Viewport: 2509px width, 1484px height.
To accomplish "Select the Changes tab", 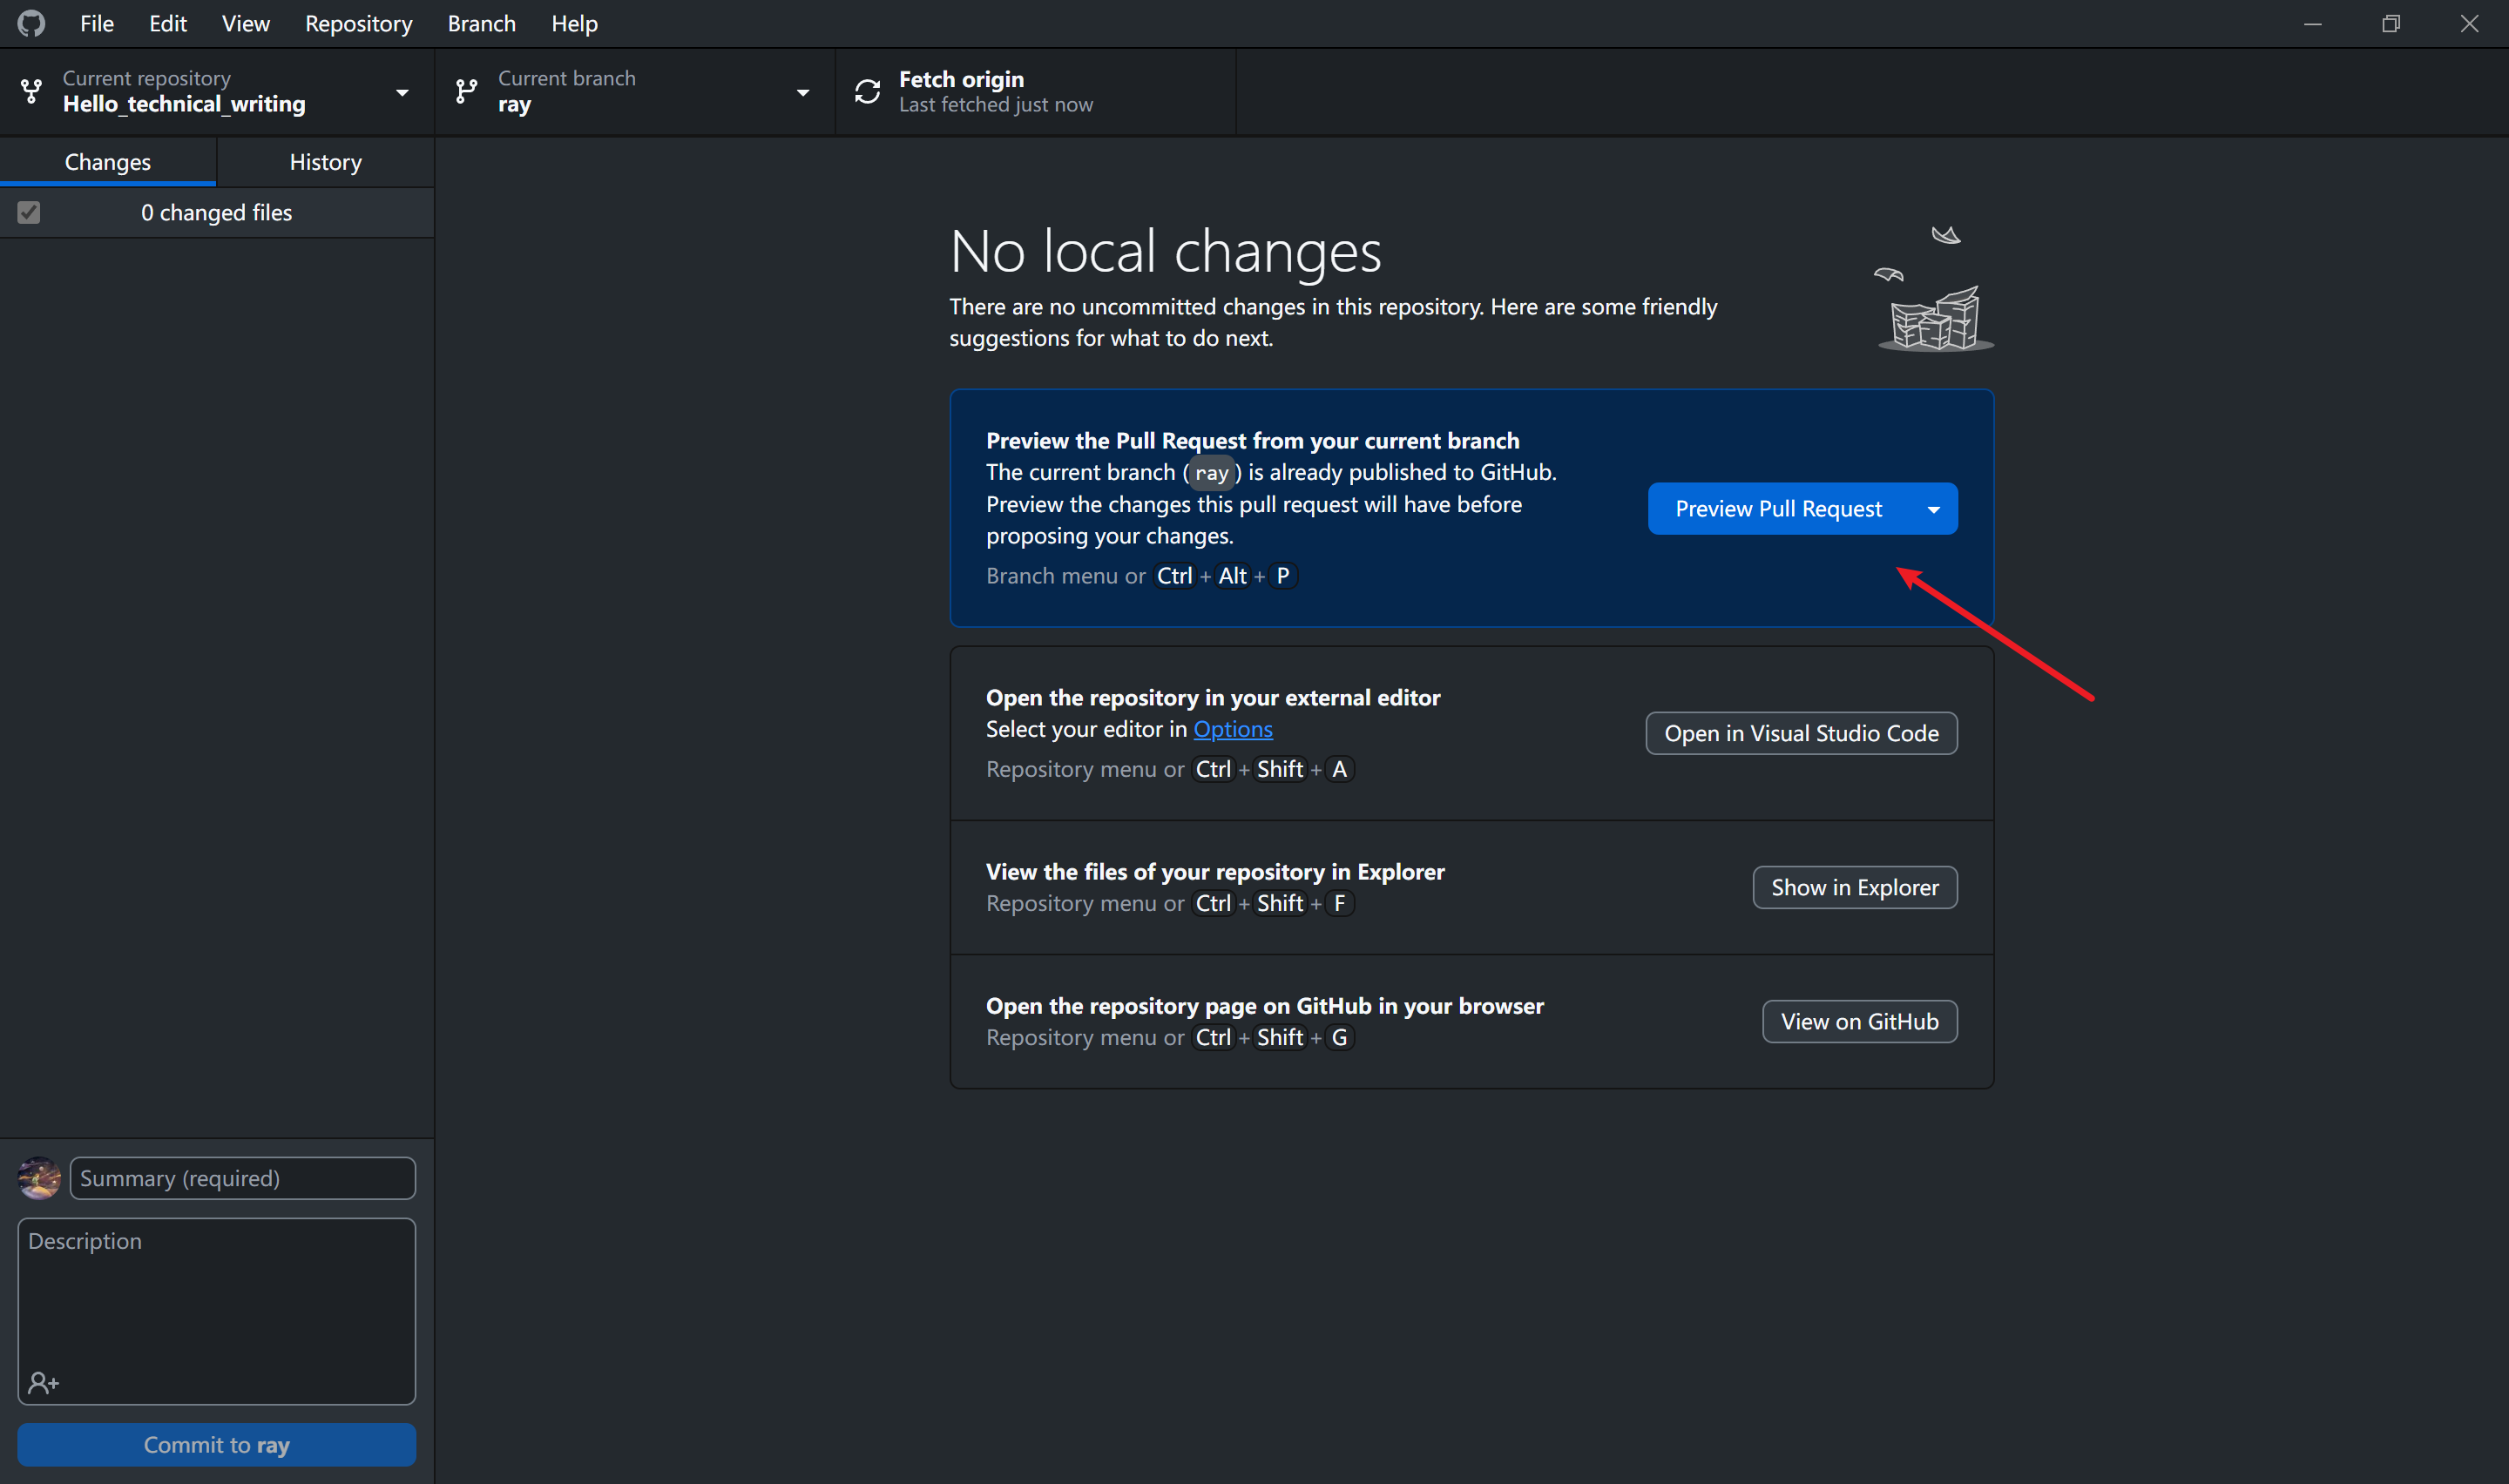I will (107, 162).
